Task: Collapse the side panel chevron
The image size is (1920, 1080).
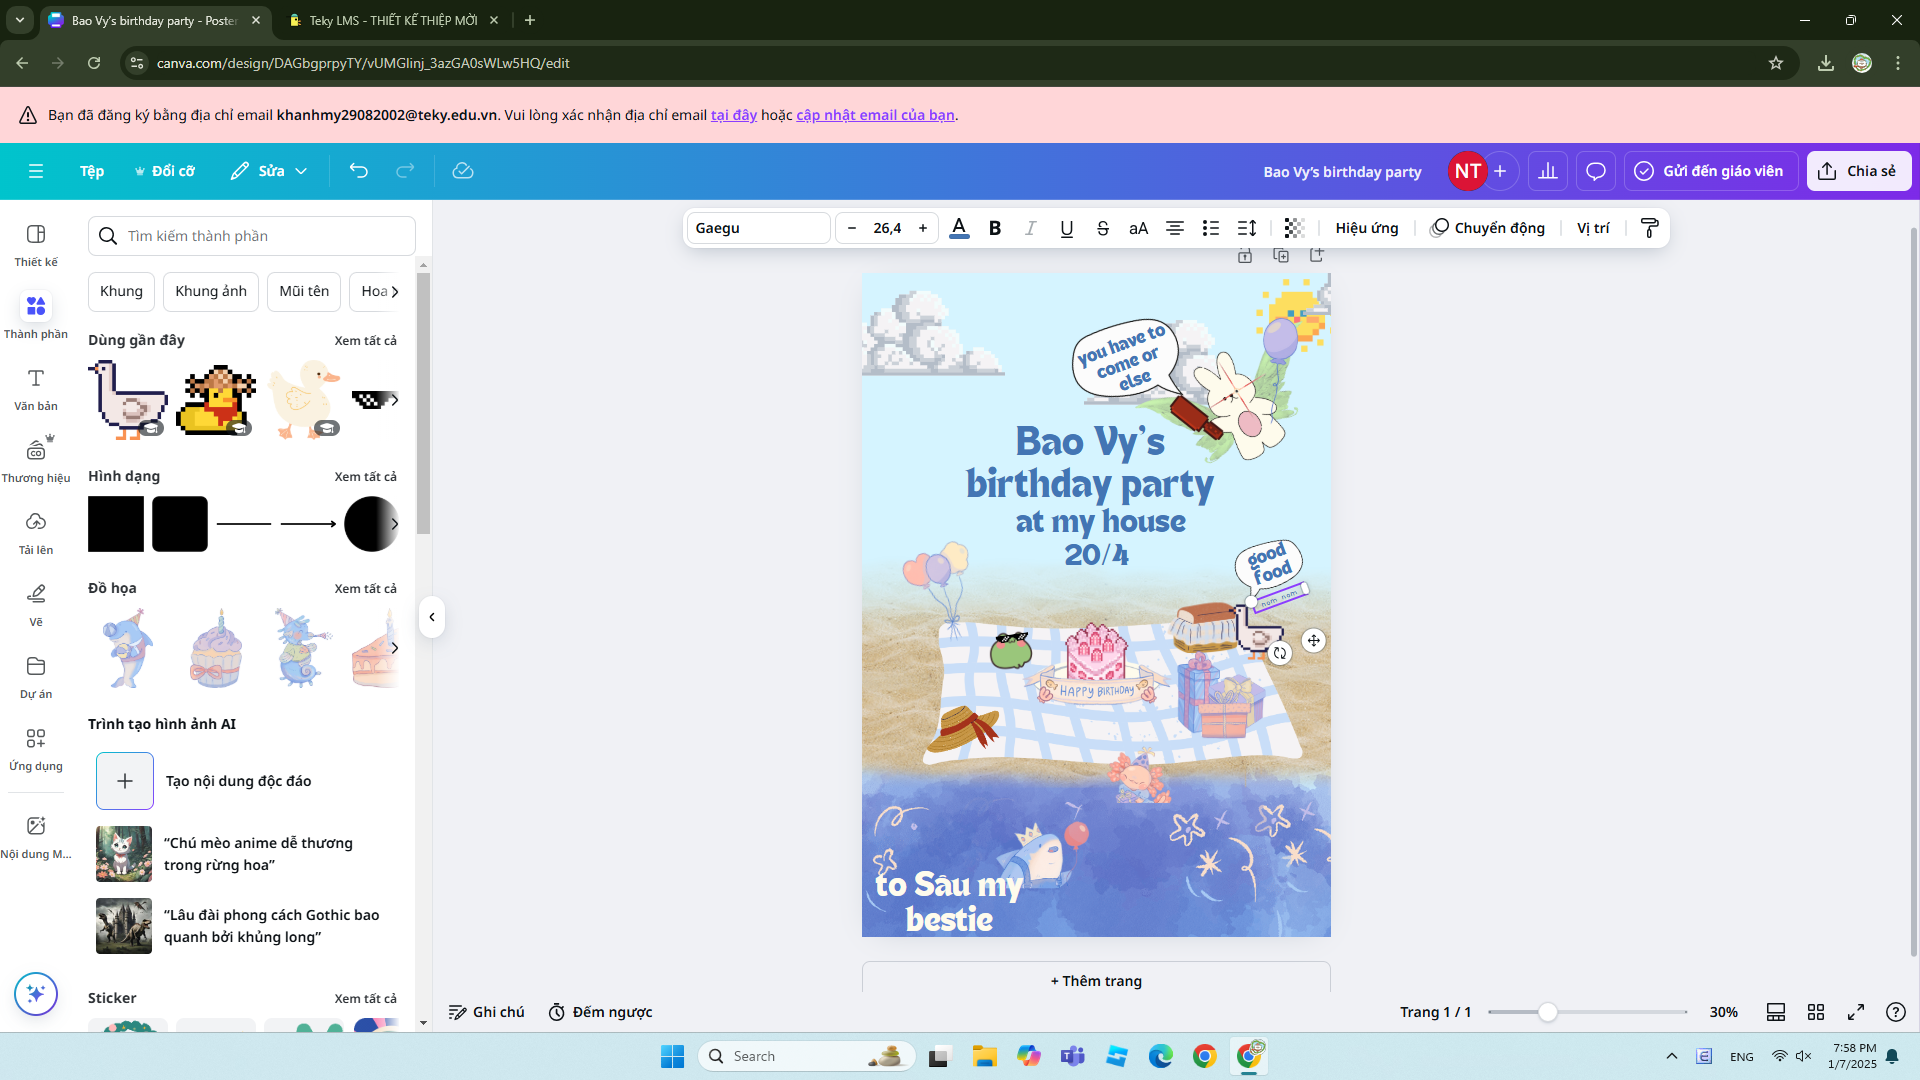Action: click(x=432, y=617)
